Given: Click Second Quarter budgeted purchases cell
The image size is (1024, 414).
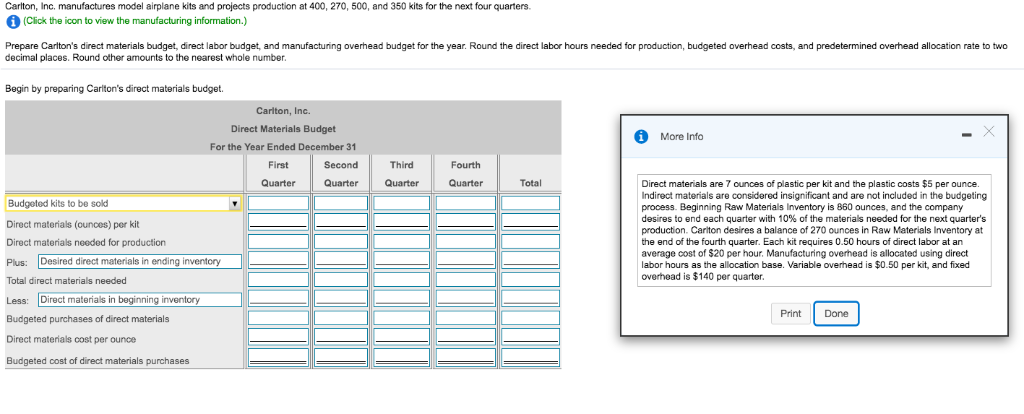Looking at the screenshot, I should click(340, 319).
